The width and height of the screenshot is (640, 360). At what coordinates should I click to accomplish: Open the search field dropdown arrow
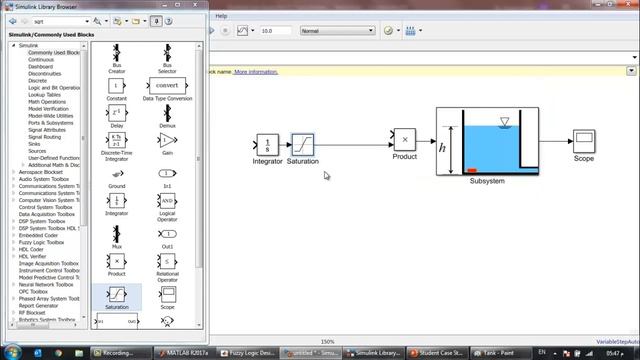(x=87, y=21)
